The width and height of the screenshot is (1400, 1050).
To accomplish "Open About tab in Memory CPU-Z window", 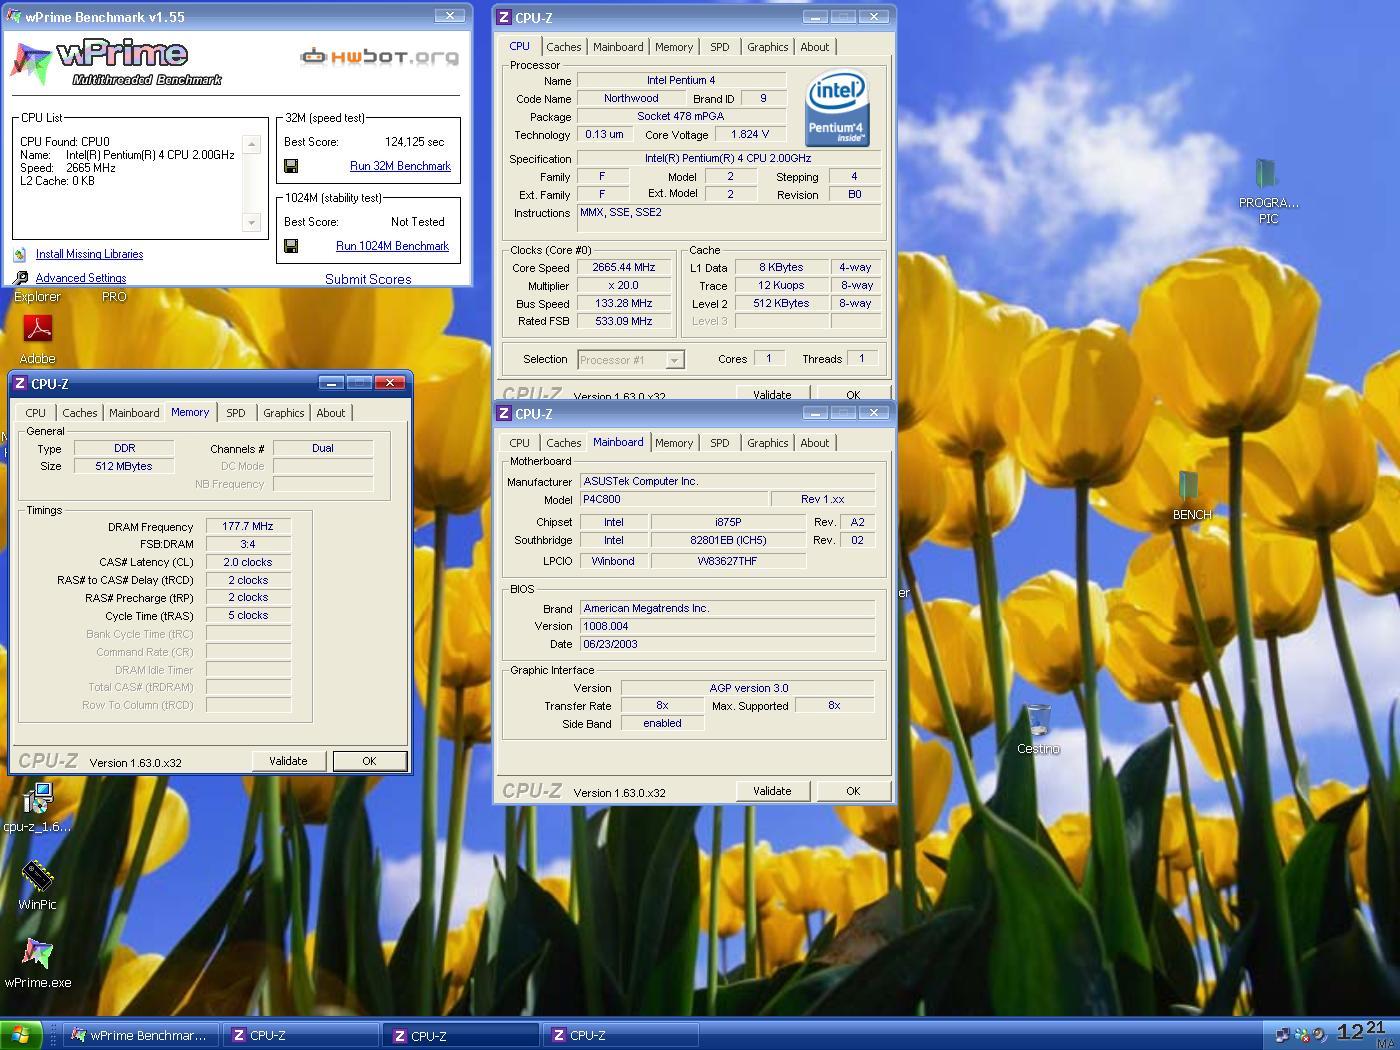I will pos(330,413).
